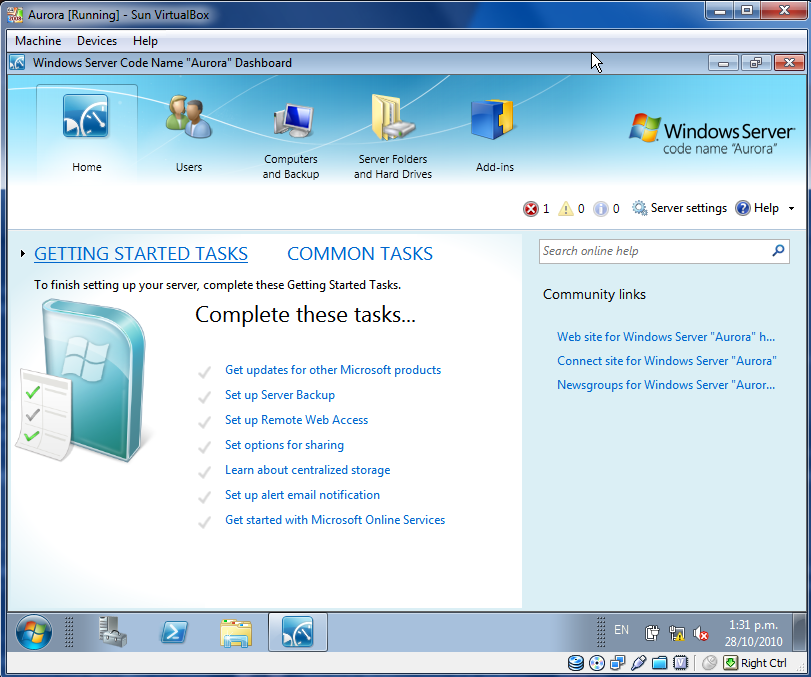Expand the Help dropdown arrow

click(791, 209)
